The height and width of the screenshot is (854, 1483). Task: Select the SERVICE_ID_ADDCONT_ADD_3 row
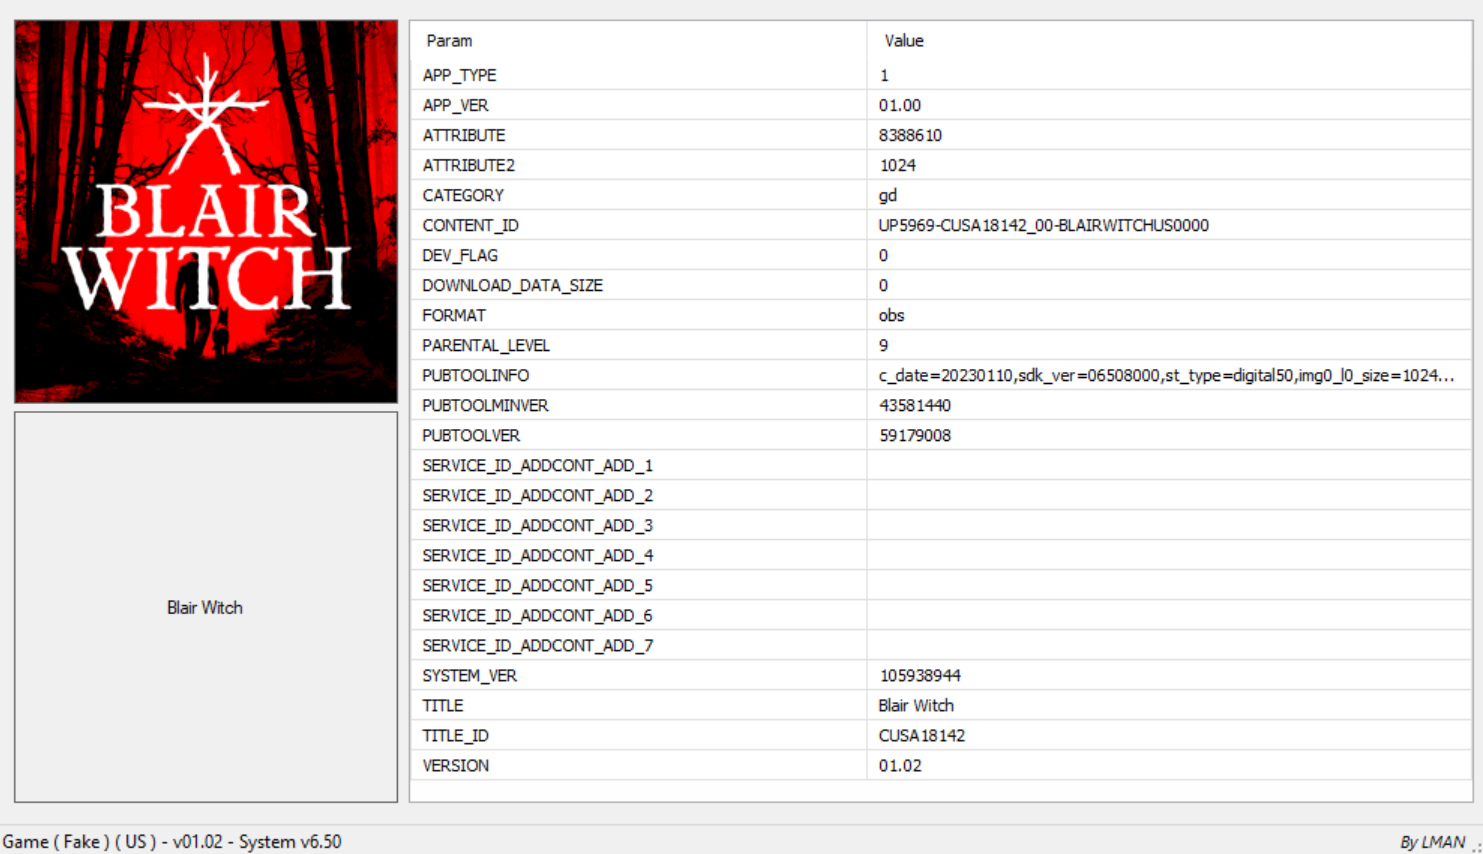pyautogui.click(x=941, y=525)
